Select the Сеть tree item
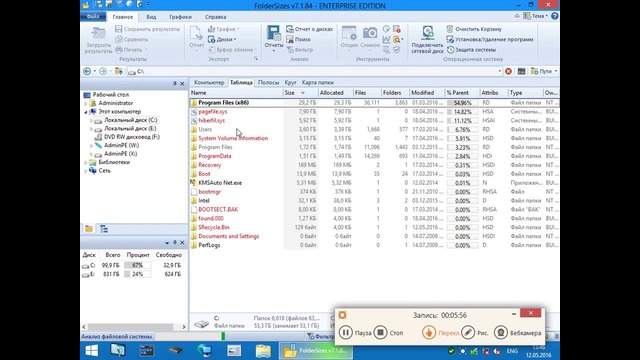The image size is (640, 360). [x=104, y=171]
